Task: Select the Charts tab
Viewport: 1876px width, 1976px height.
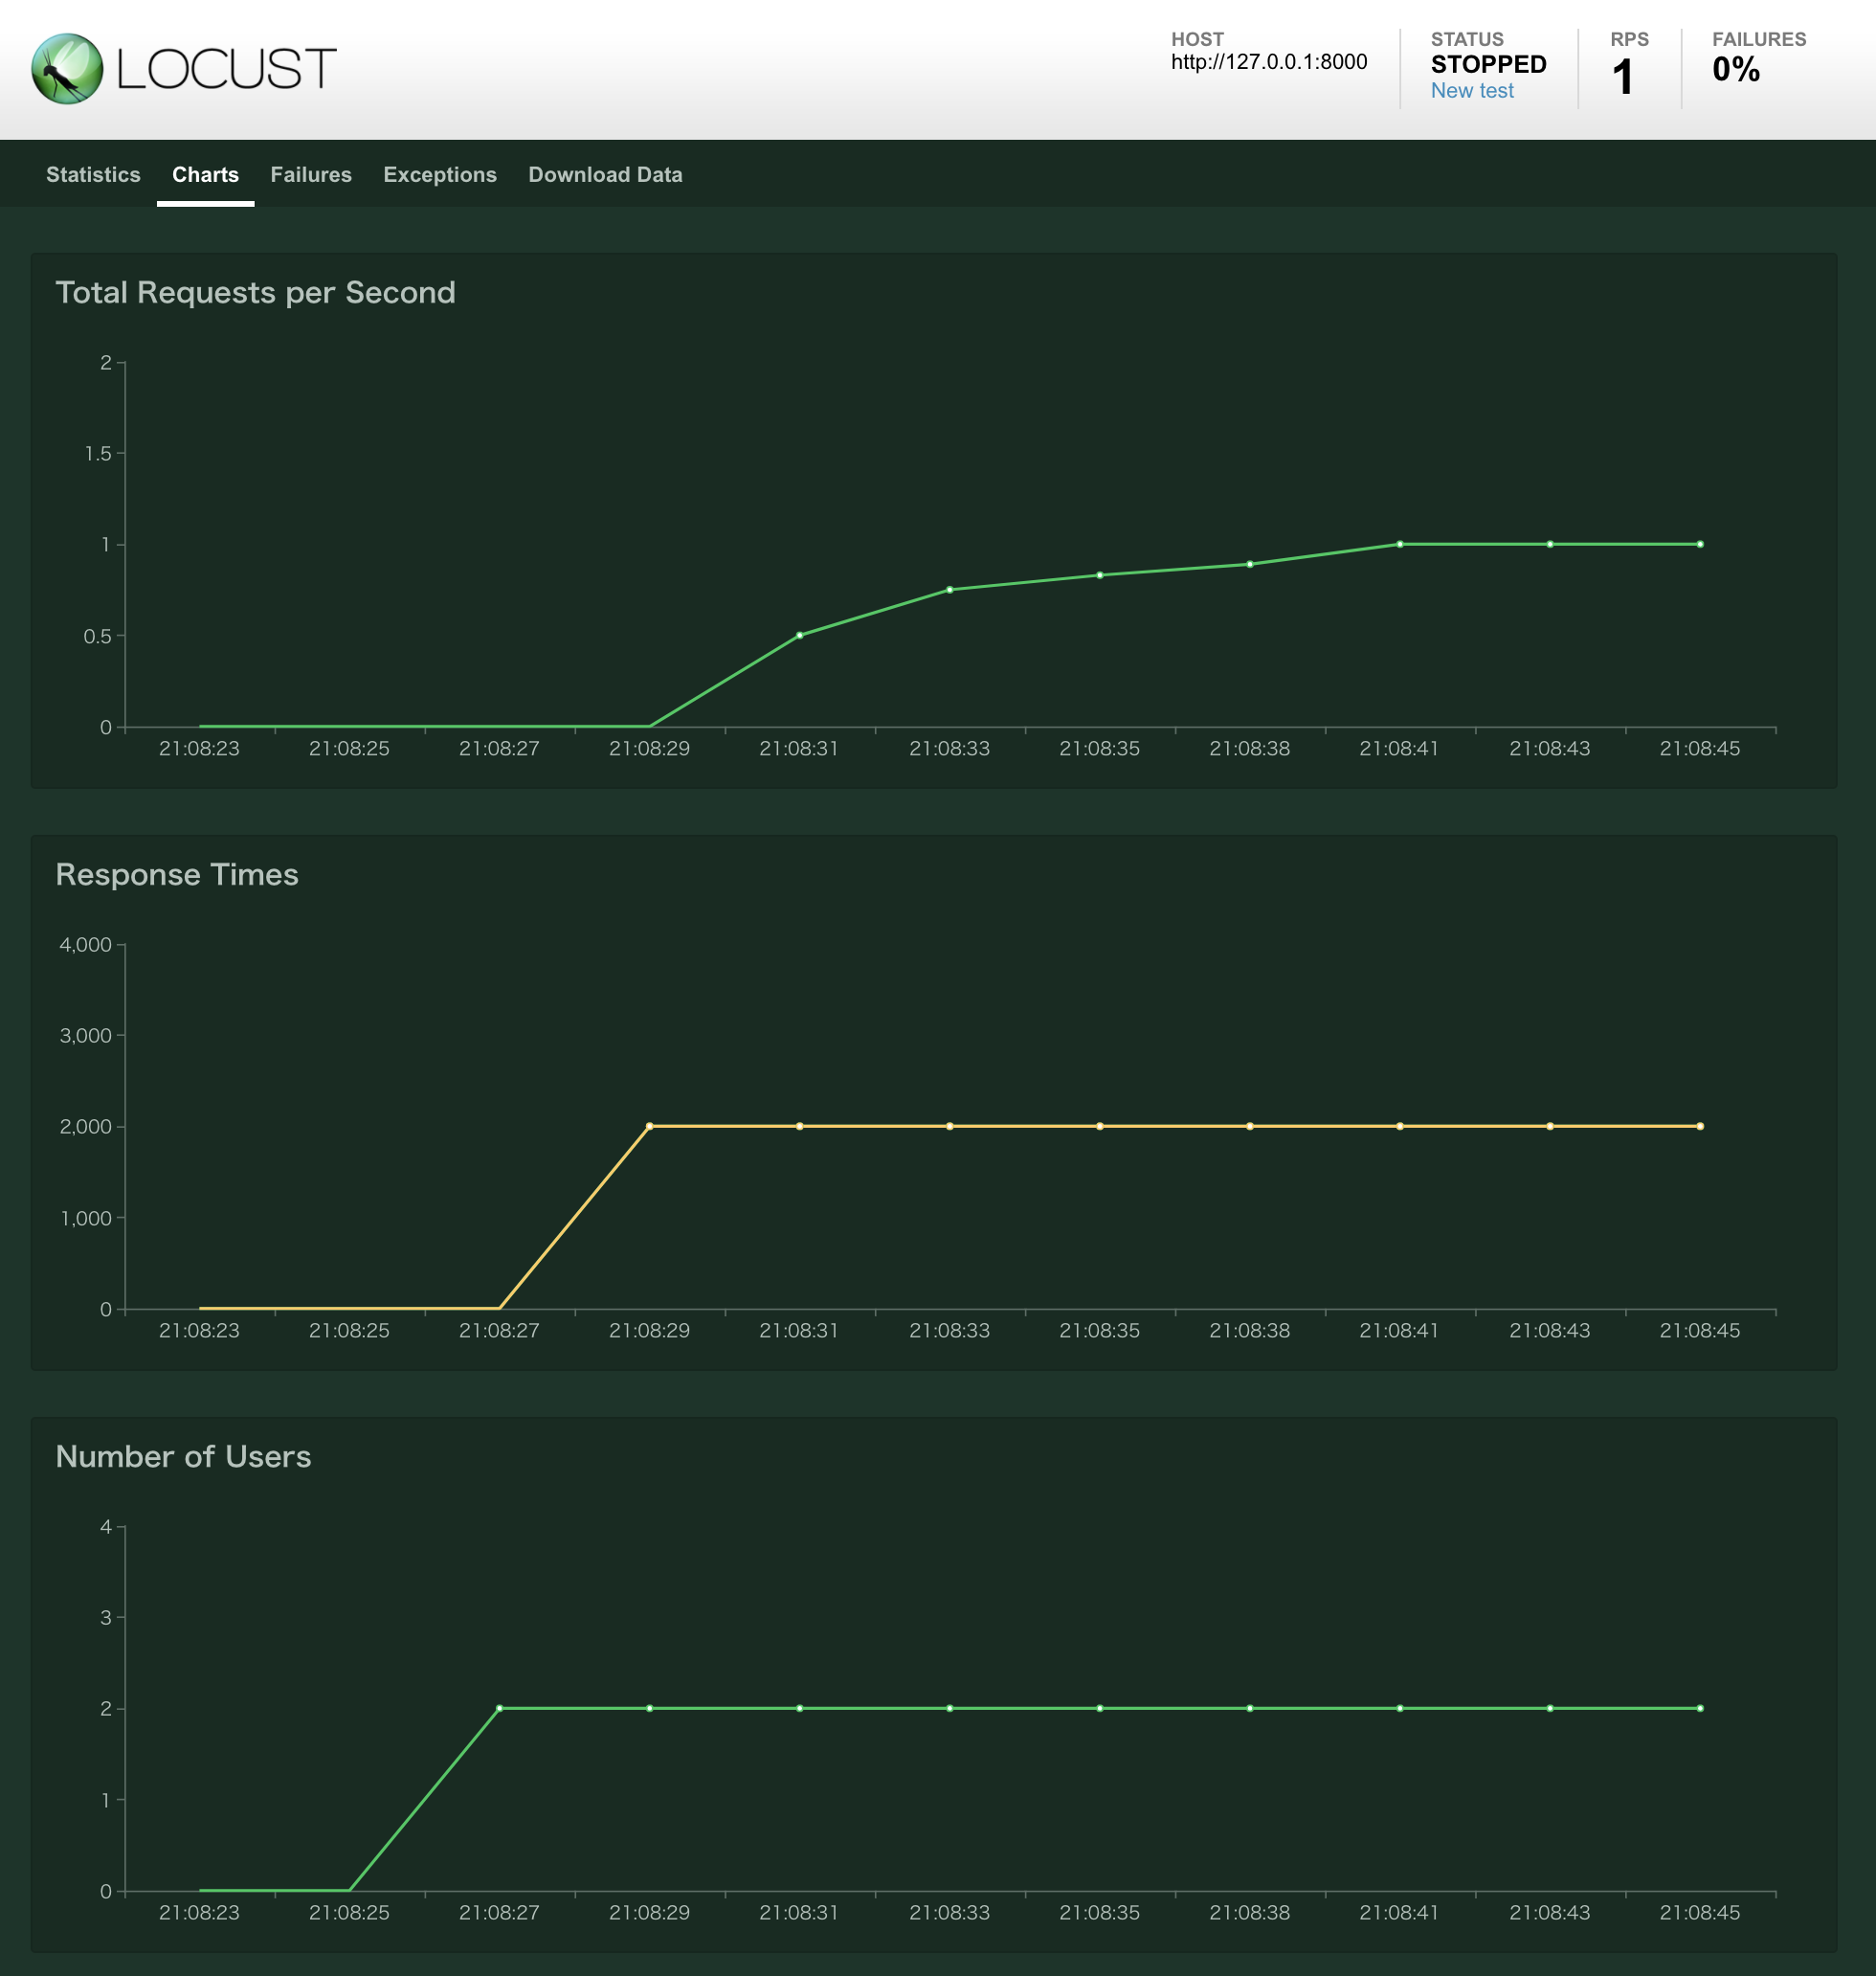Action: (205, 175)
